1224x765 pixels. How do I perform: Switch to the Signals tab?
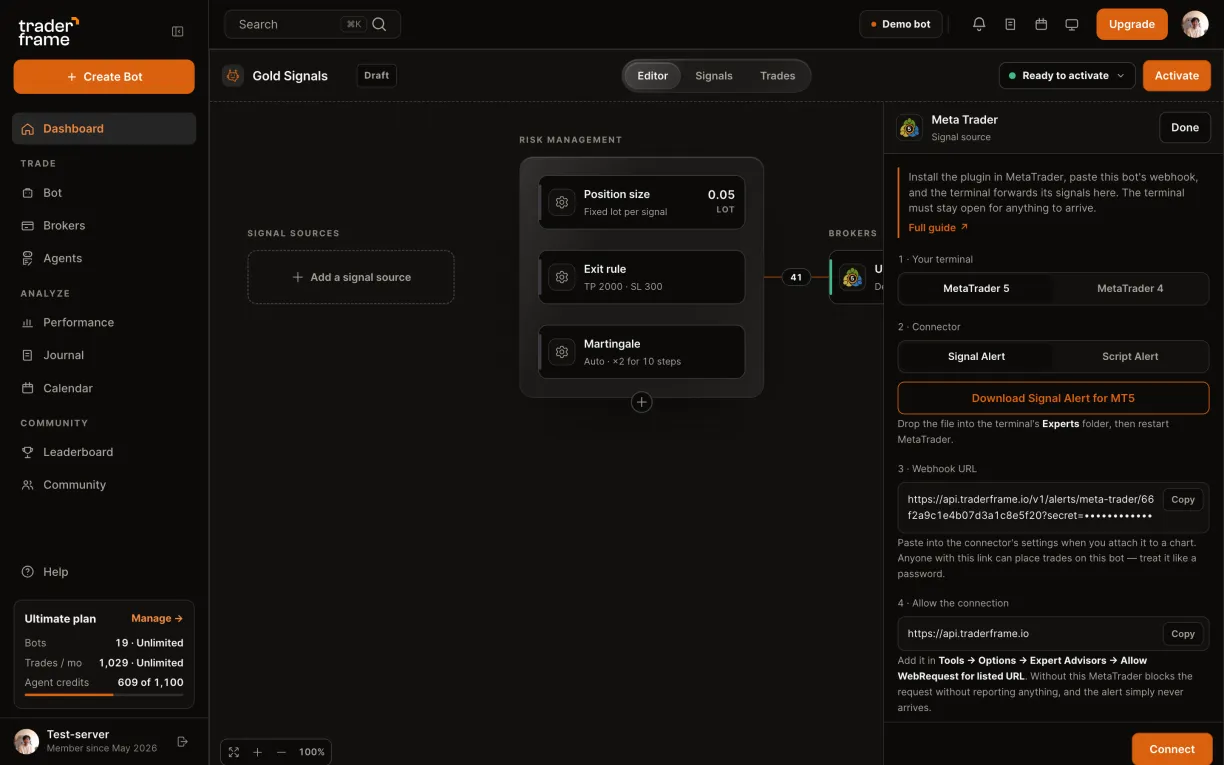[714, 76]
